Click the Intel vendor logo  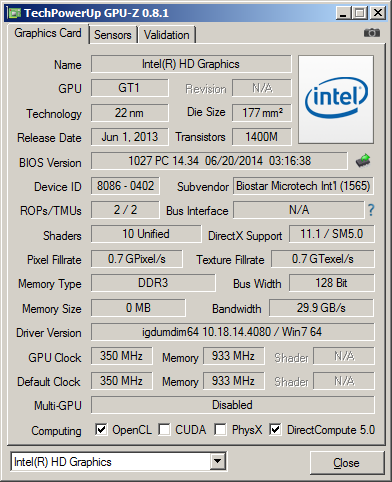[336, 99]
